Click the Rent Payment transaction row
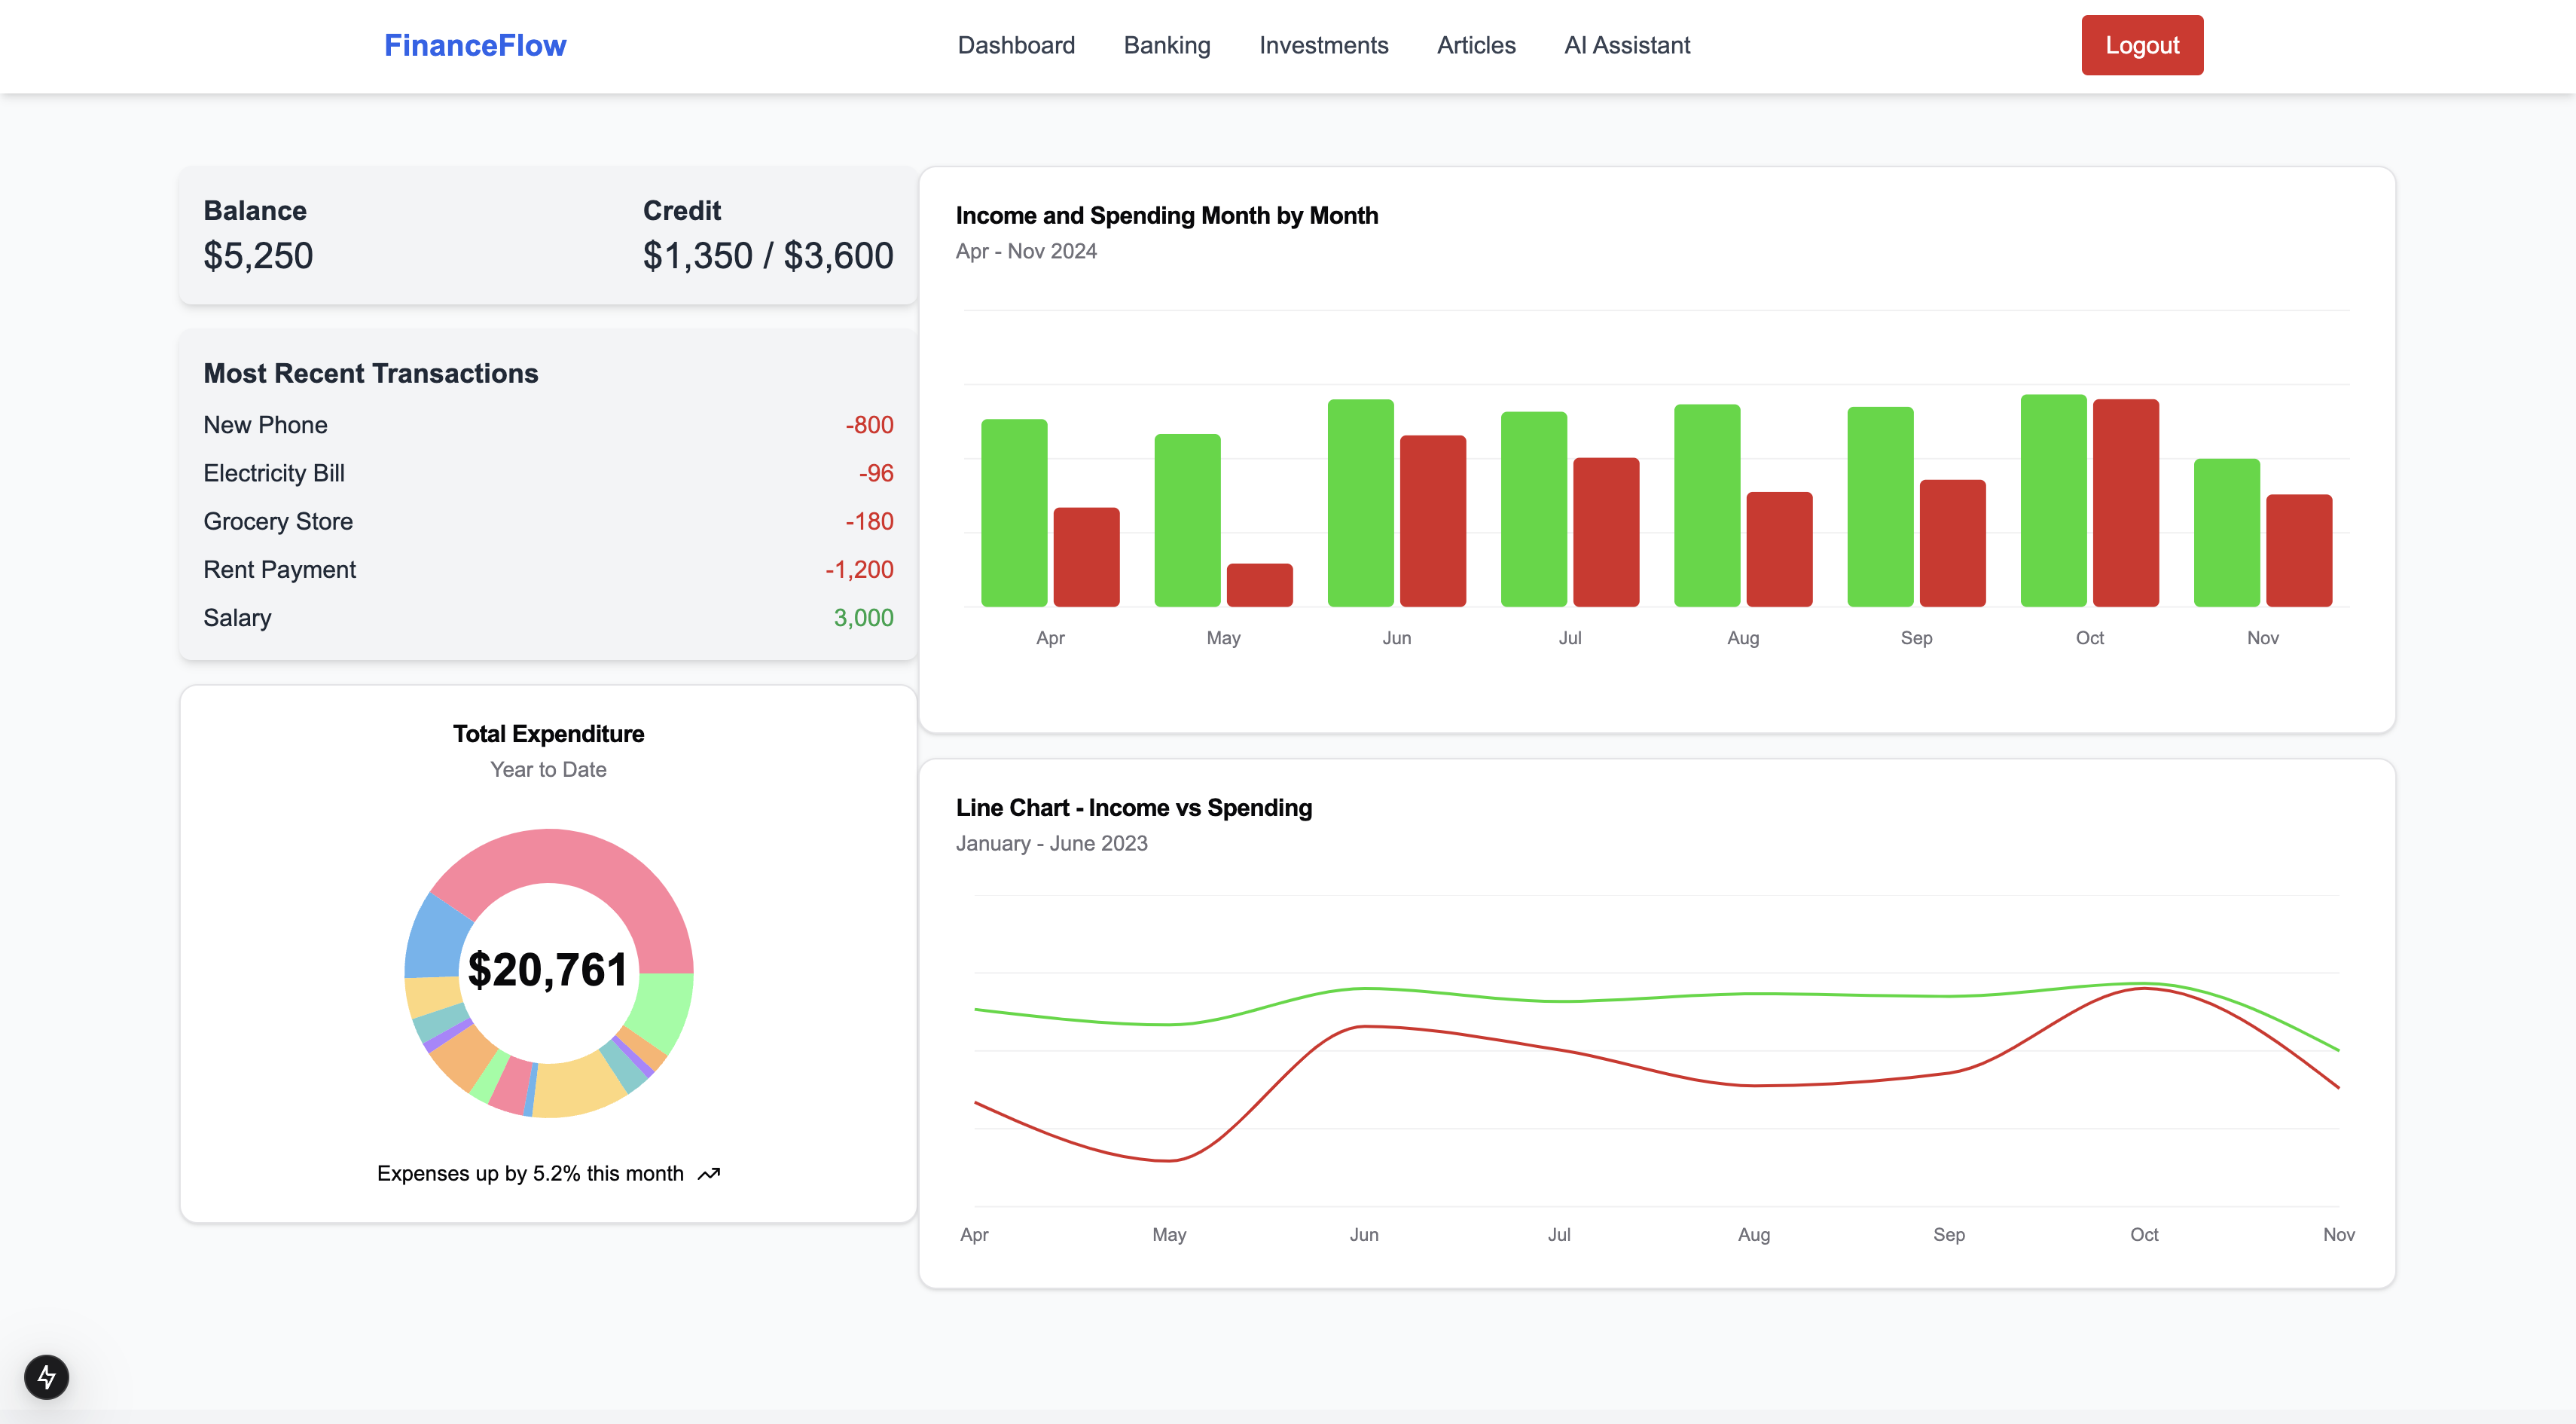The width and height of the screenshot is (2576, 1424). [x=279, y=570]
